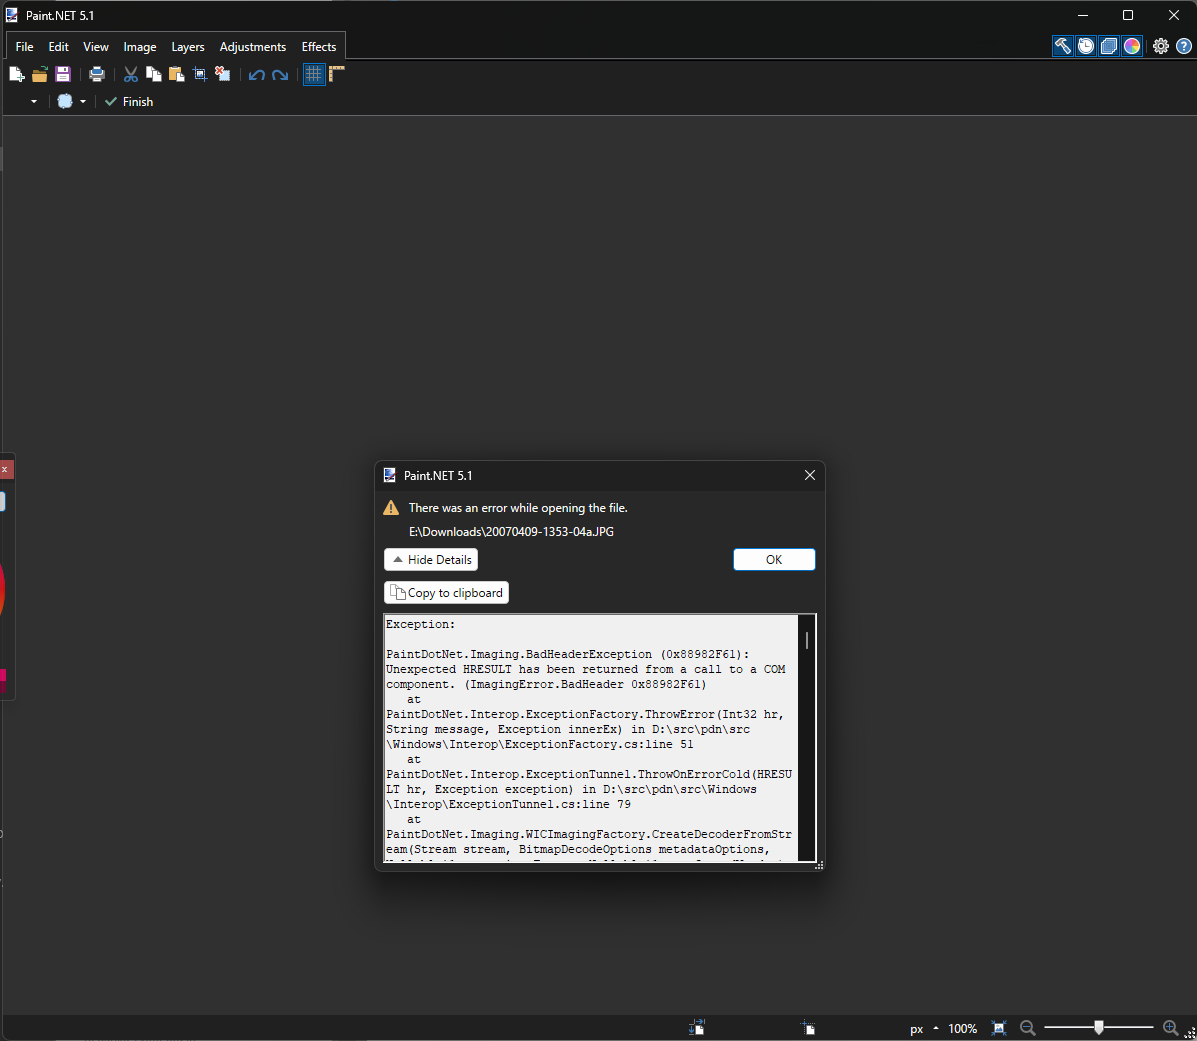Click the zoom out magnifier icon
Image resolution: width=1197 pixels, height=1041 pixels.
pos(1028,1028)
